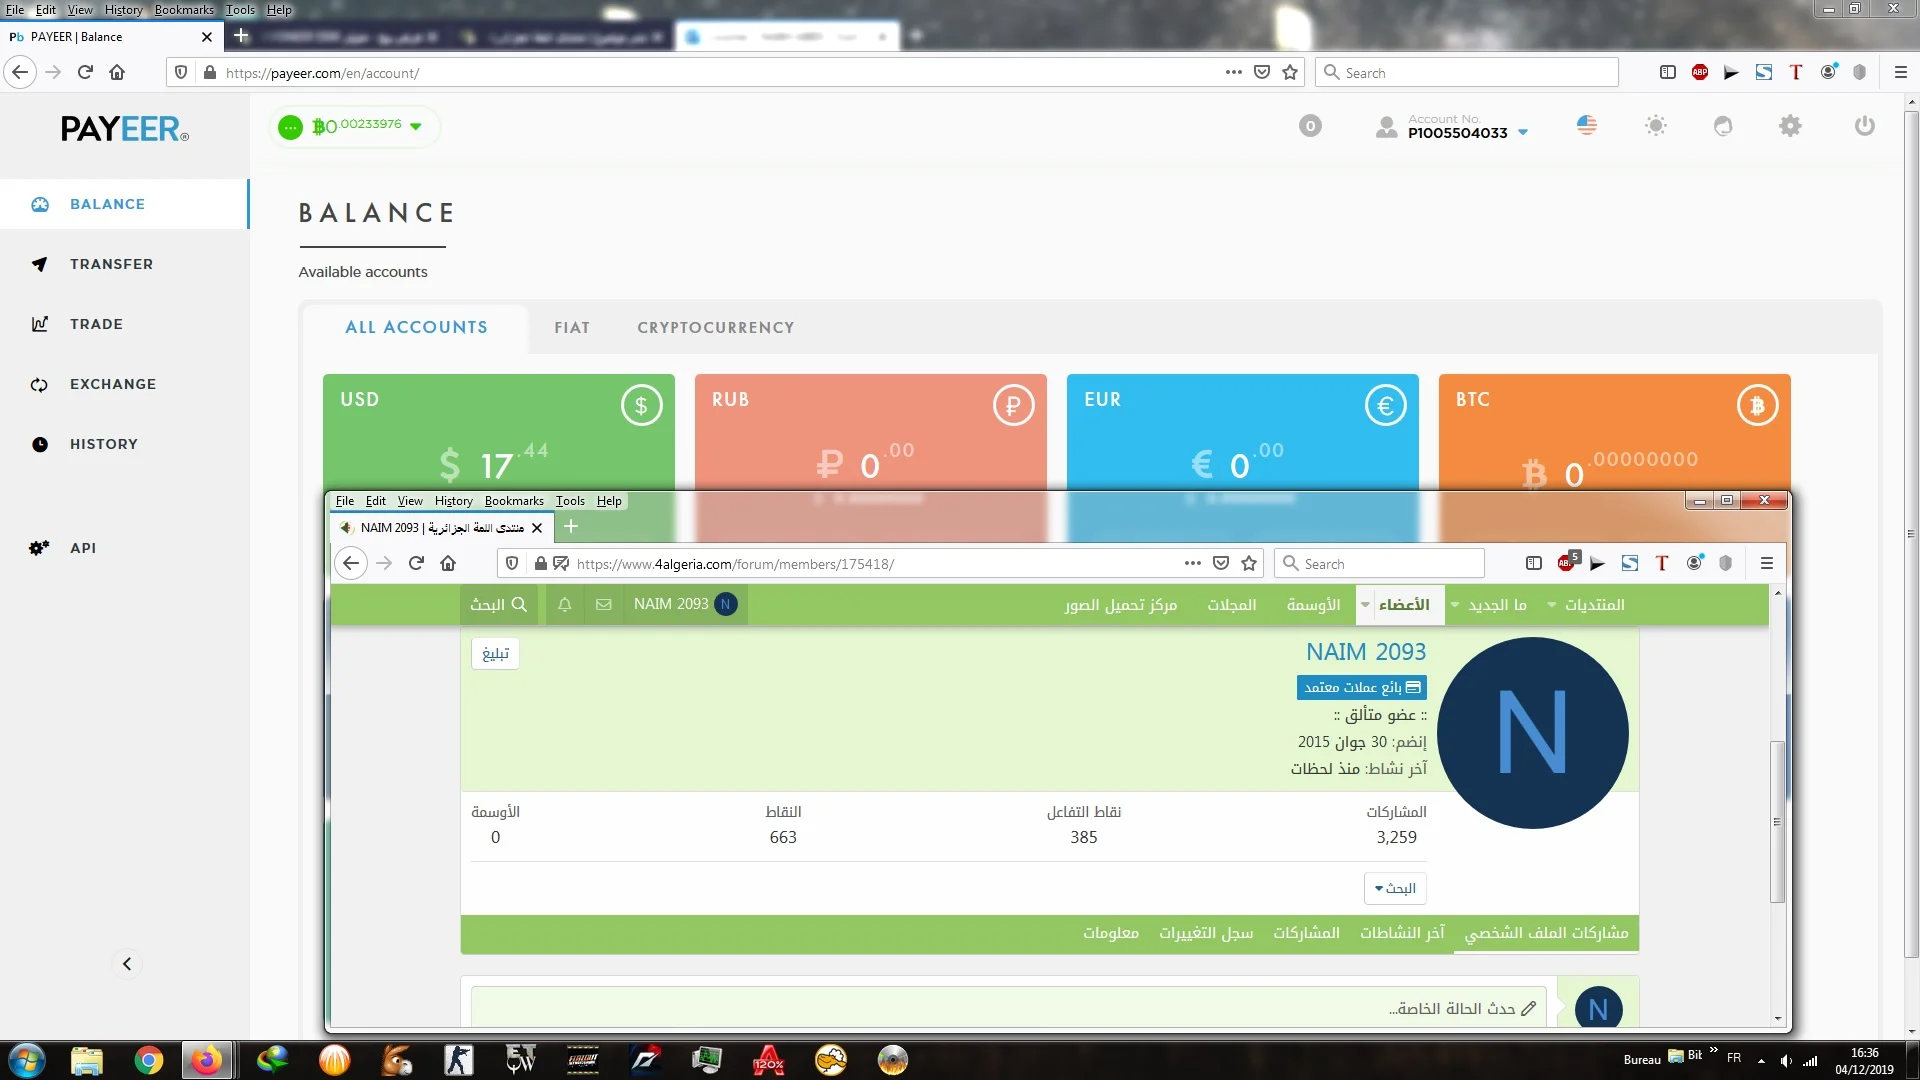This screenshot has width=1920, height=1080.
Task: Toggle the sun brightness theme icon
Action: click(x=1656, y=126)
